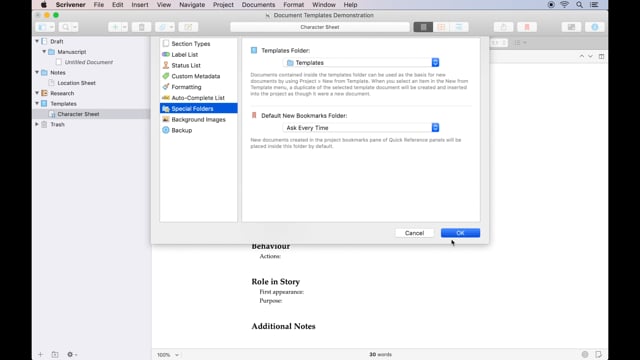Collapse the Research folder triangle

coord(37,93)
